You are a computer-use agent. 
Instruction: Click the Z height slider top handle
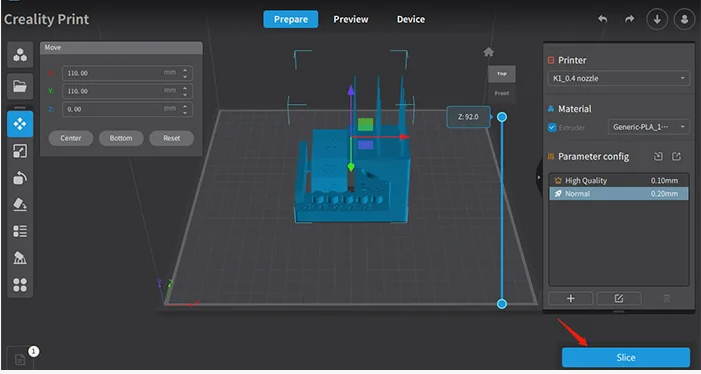click(x=502, y=117)
